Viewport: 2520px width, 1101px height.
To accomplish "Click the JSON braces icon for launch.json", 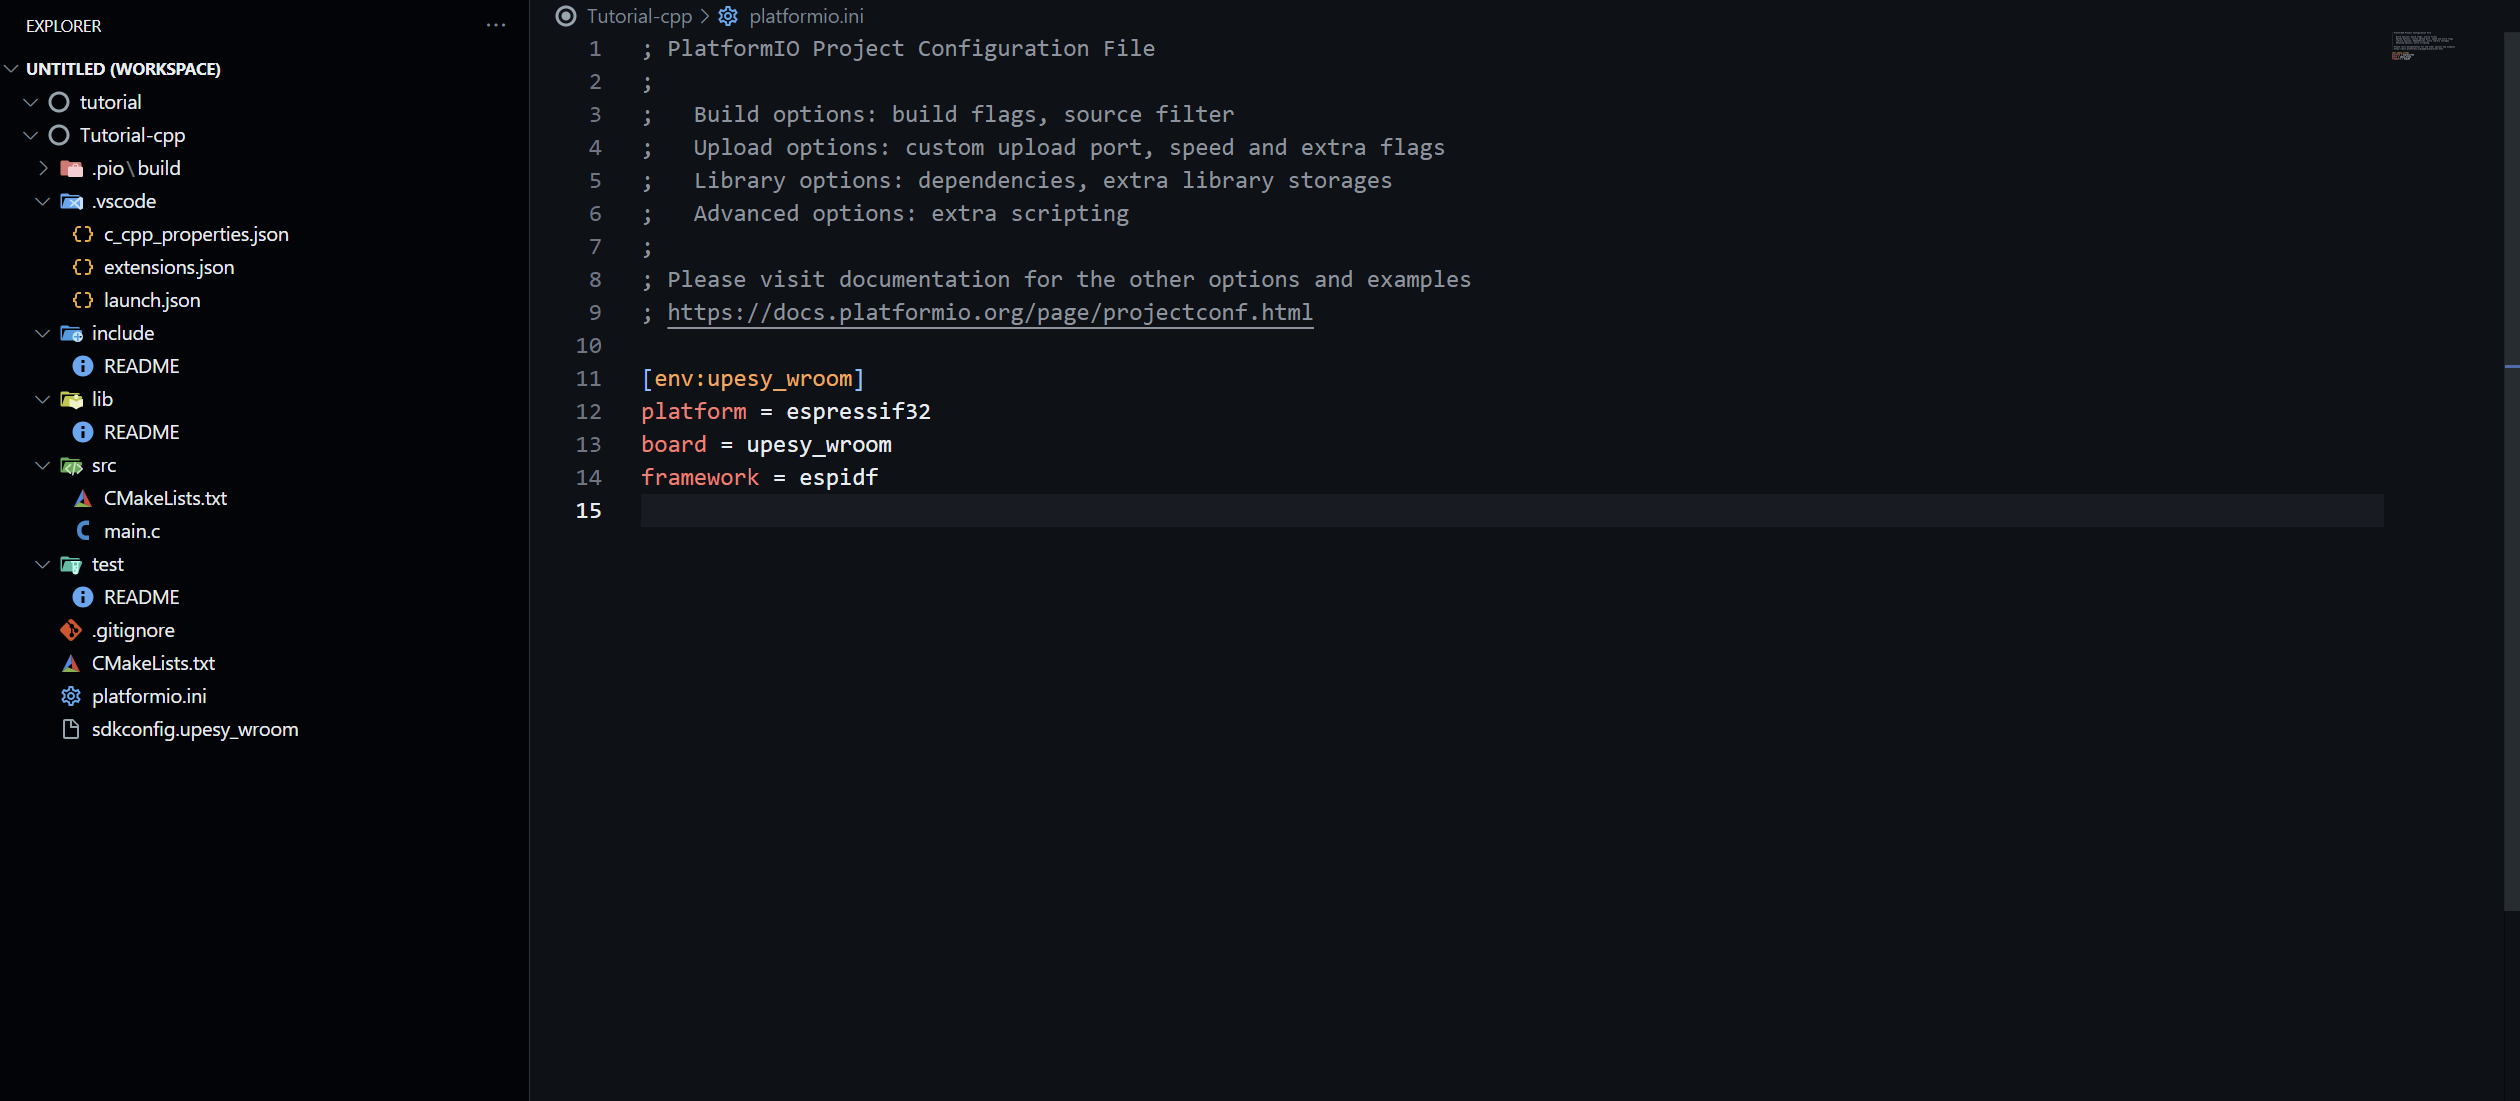I will click(83, 300).
